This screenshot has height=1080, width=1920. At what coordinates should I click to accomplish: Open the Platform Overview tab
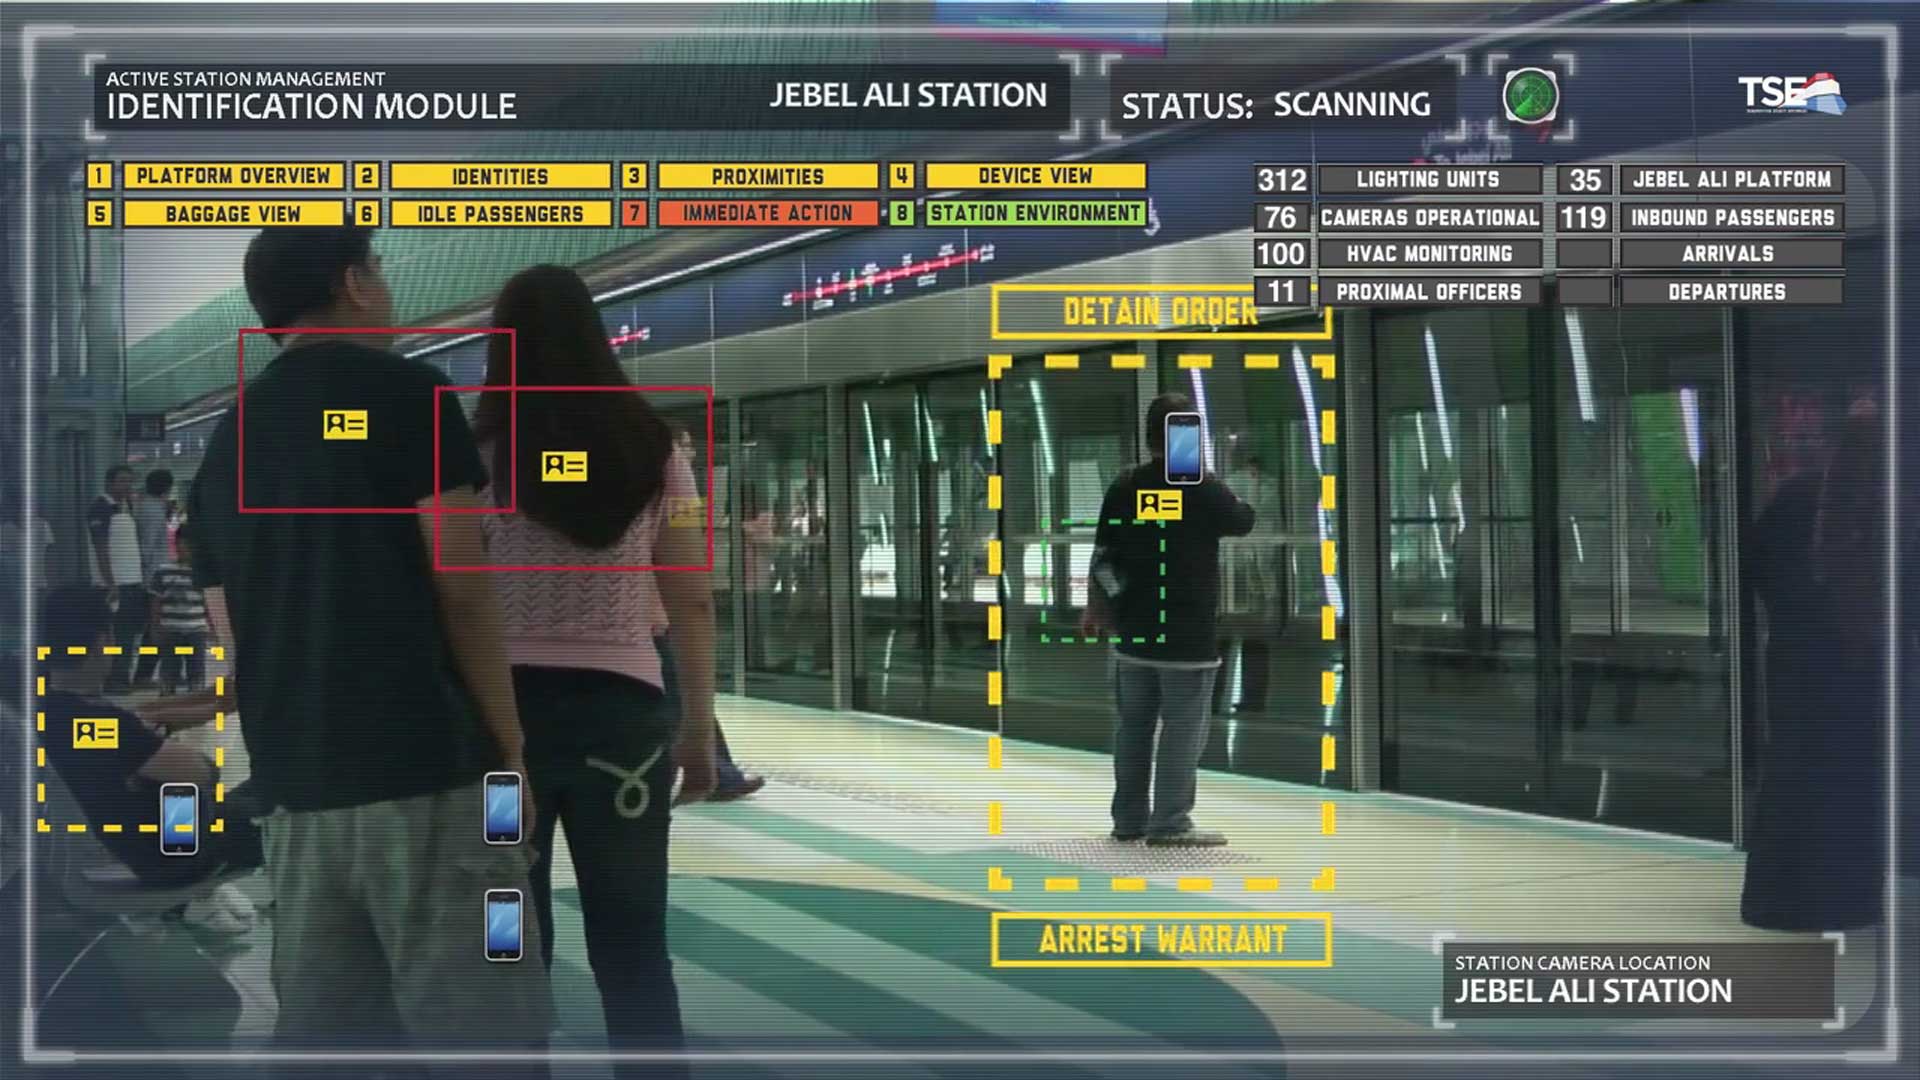(233, 176)
